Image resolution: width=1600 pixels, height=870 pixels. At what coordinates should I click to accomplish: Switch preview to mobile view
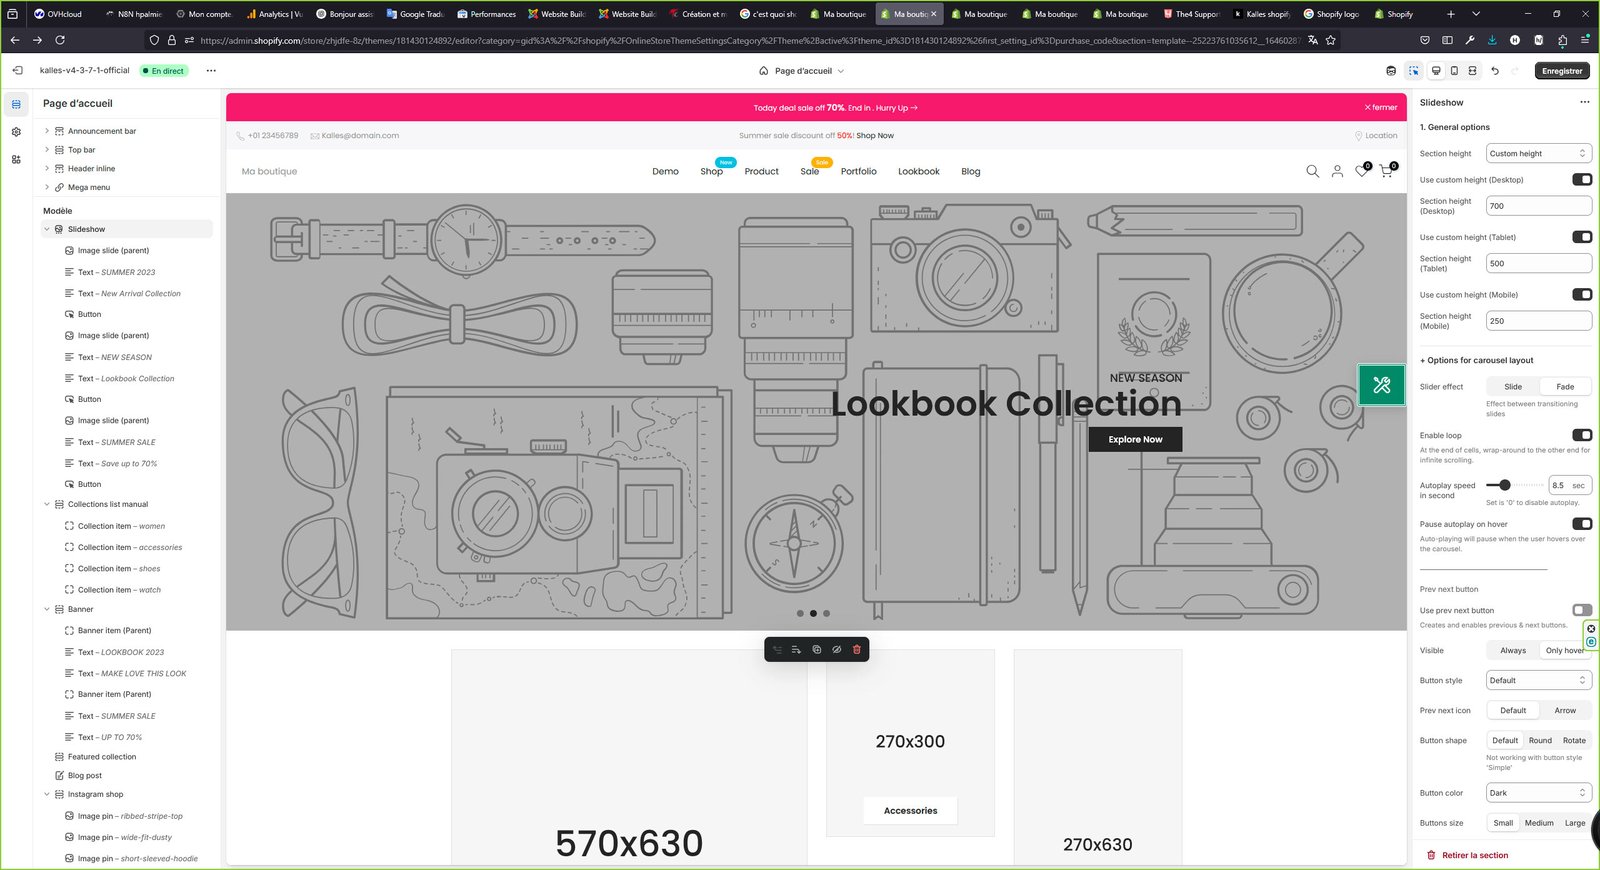click(1454, 71)
